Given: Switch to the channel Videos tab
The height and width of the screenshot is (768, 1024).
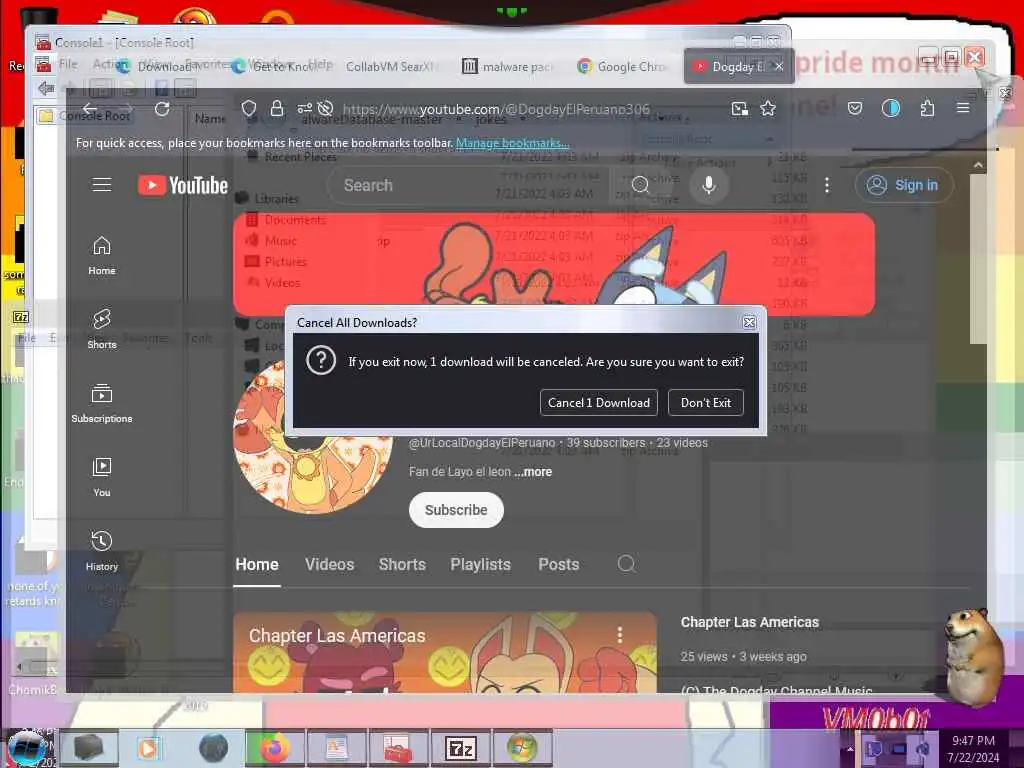Looking at the screenshot, I should pyautogui.click(x=329, y=564).
